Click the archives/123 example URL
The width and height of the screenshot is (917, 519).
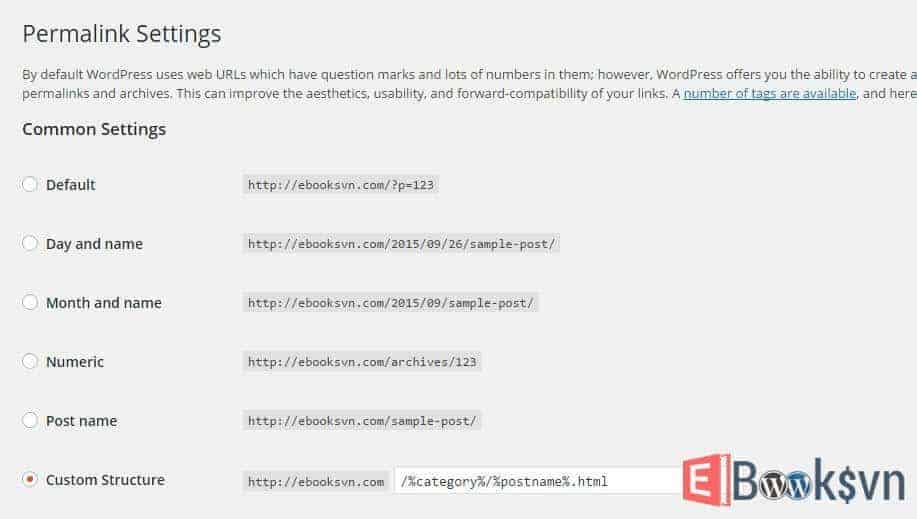pyautogui.click(x=362, y=362)
